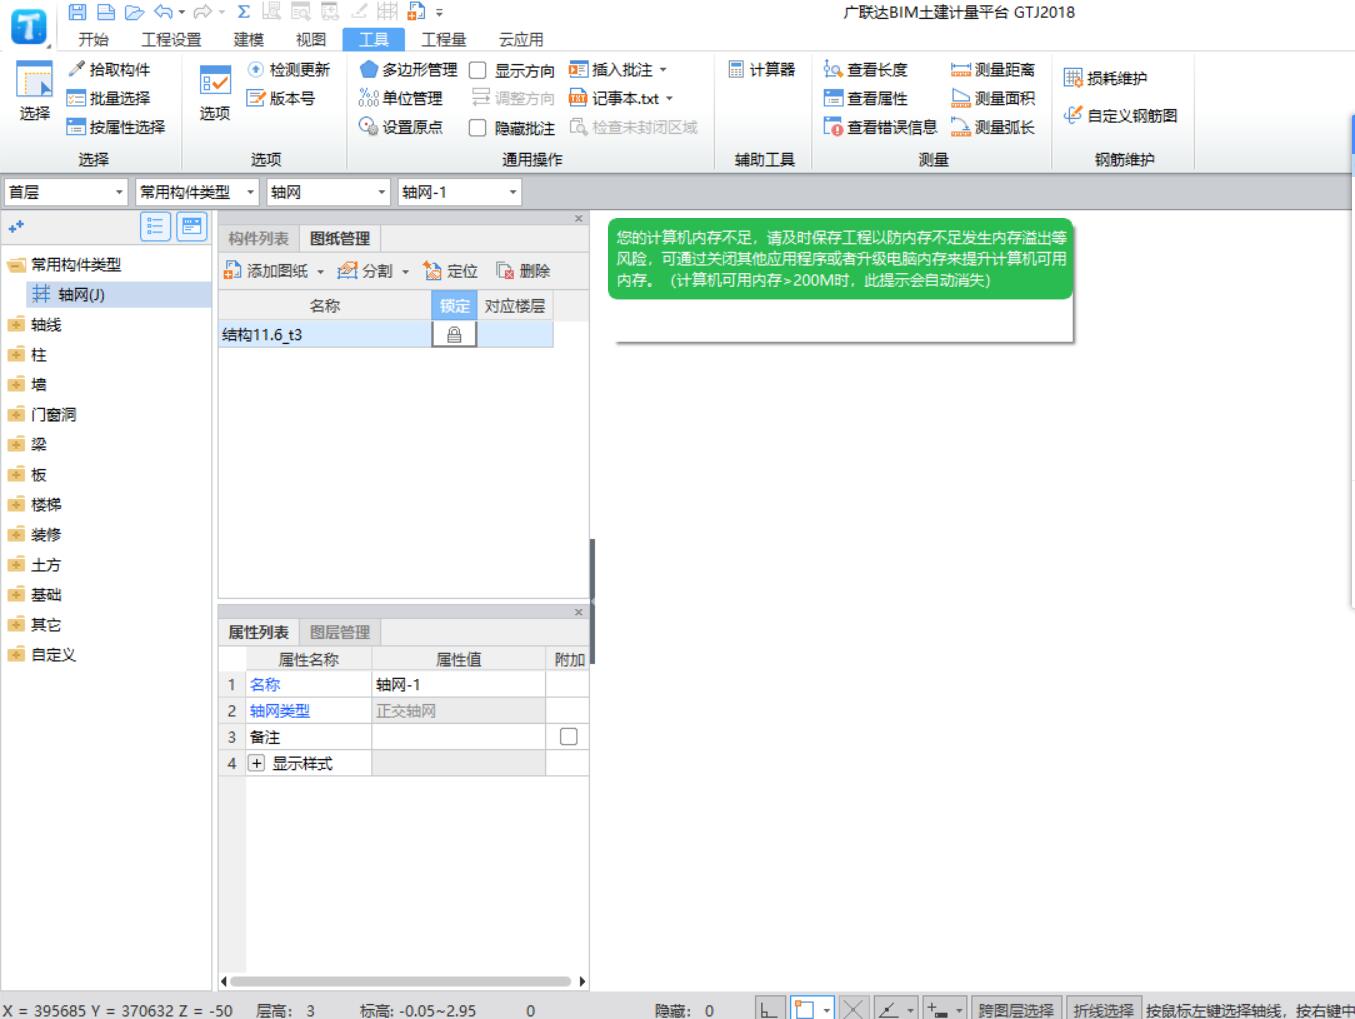Click the Save icon in quick access toolbar
The width and height of the screenshot is (1355, 1019).
click(77, 12)
